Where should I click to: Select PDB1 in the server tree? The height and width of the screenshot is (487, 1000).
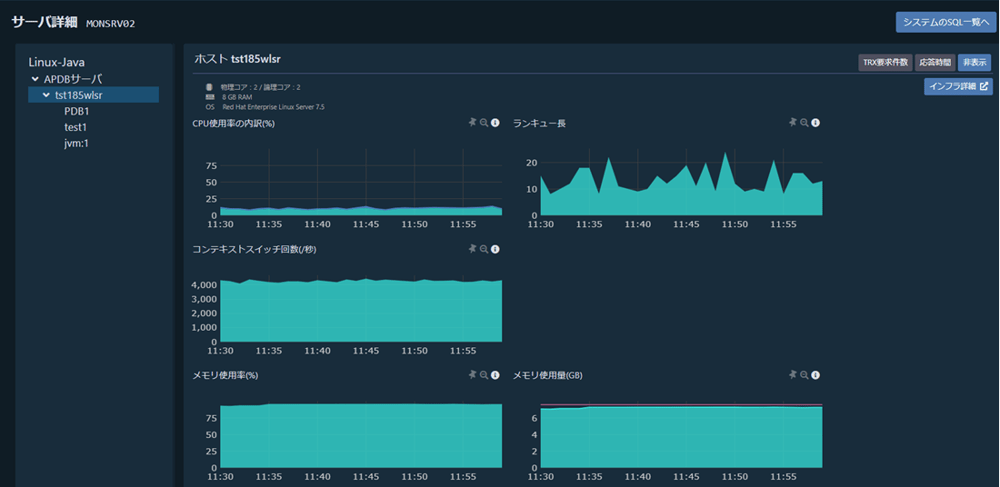click(77, 111)
